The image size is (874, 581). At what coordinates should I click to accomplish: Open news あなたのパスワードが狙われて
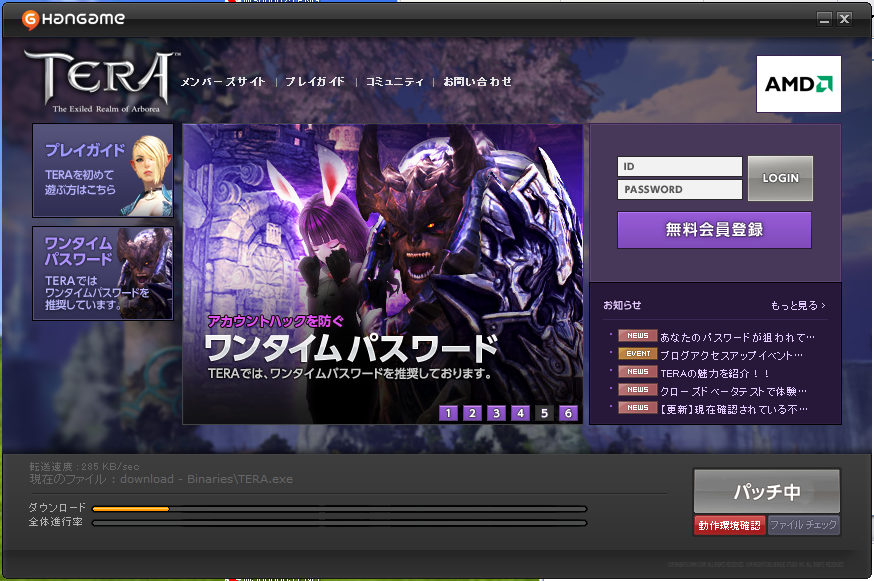point(737,337)
